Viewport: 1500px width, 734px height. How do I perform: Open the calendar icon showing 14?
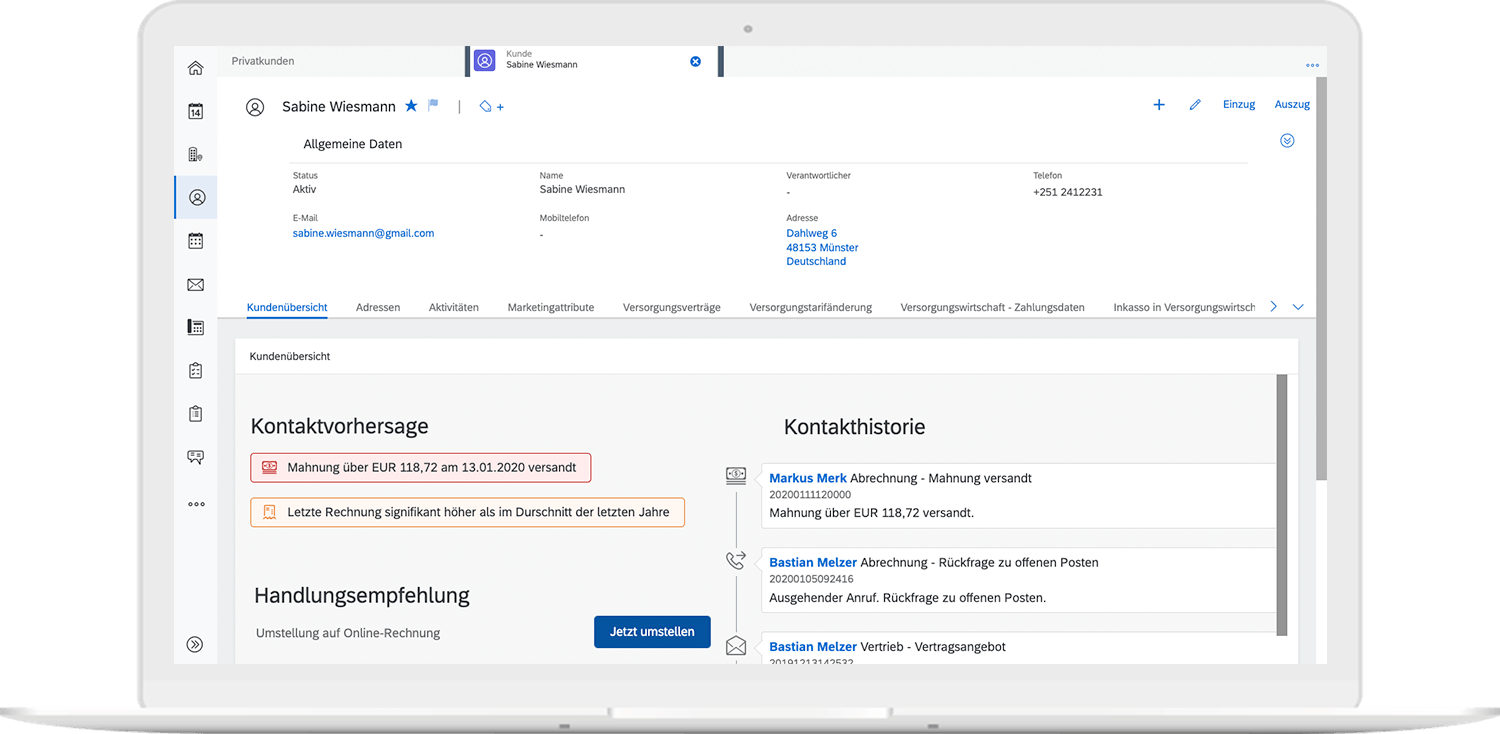(x=195, y=111)
